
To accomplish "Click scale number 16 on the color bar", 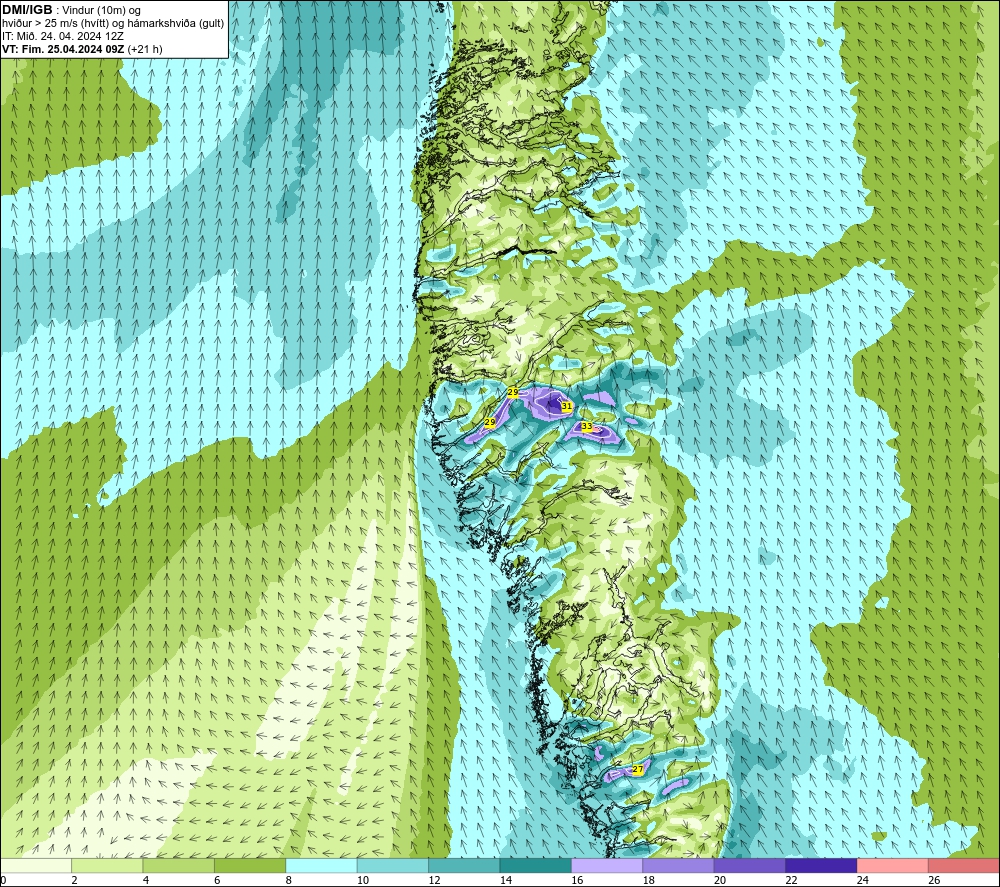I will (x=577, y=880).
